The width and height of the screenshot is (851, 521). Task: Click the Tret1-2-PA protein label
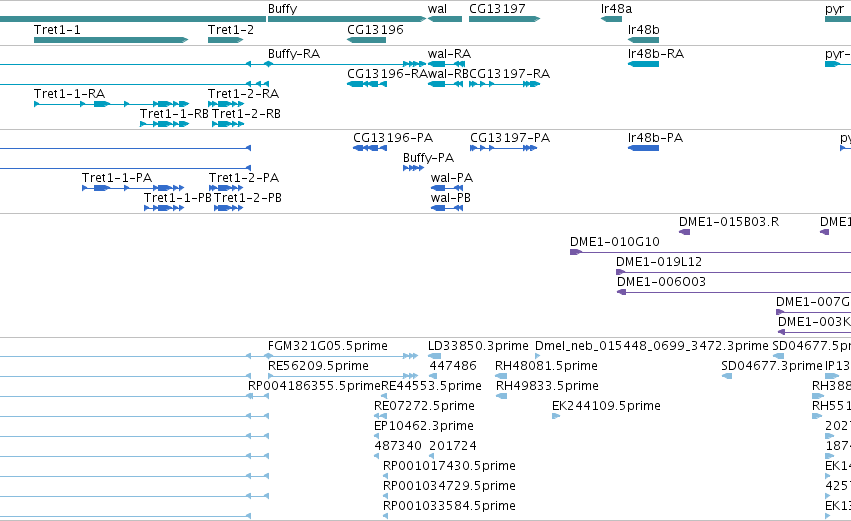pyautogui.click(x=244, y=178)
